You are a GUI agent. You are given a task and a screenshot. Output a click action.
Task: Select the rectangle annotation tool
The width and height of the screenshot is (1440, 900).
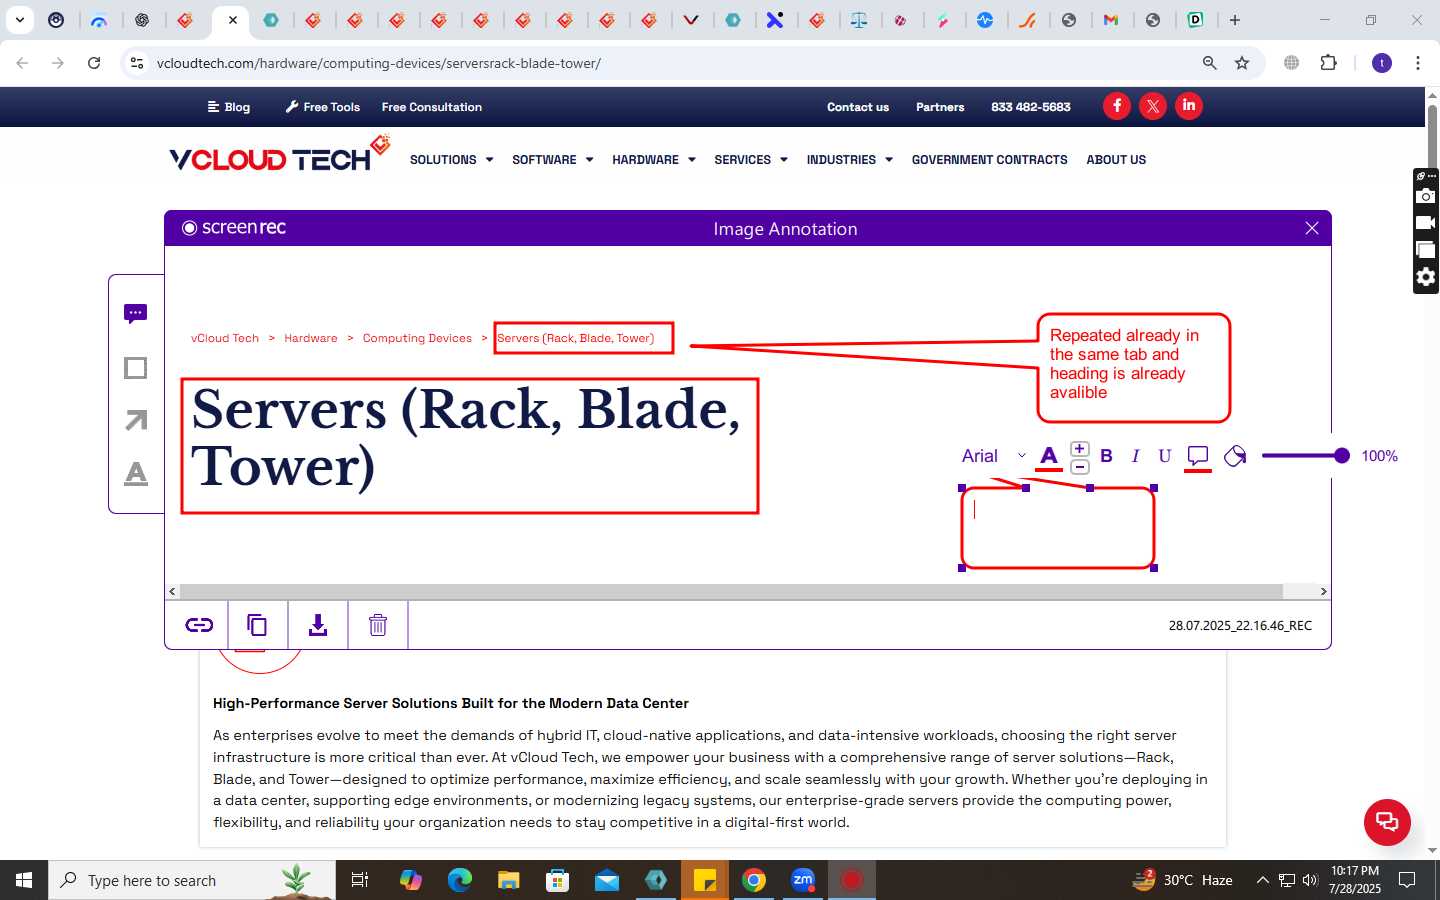136,368
